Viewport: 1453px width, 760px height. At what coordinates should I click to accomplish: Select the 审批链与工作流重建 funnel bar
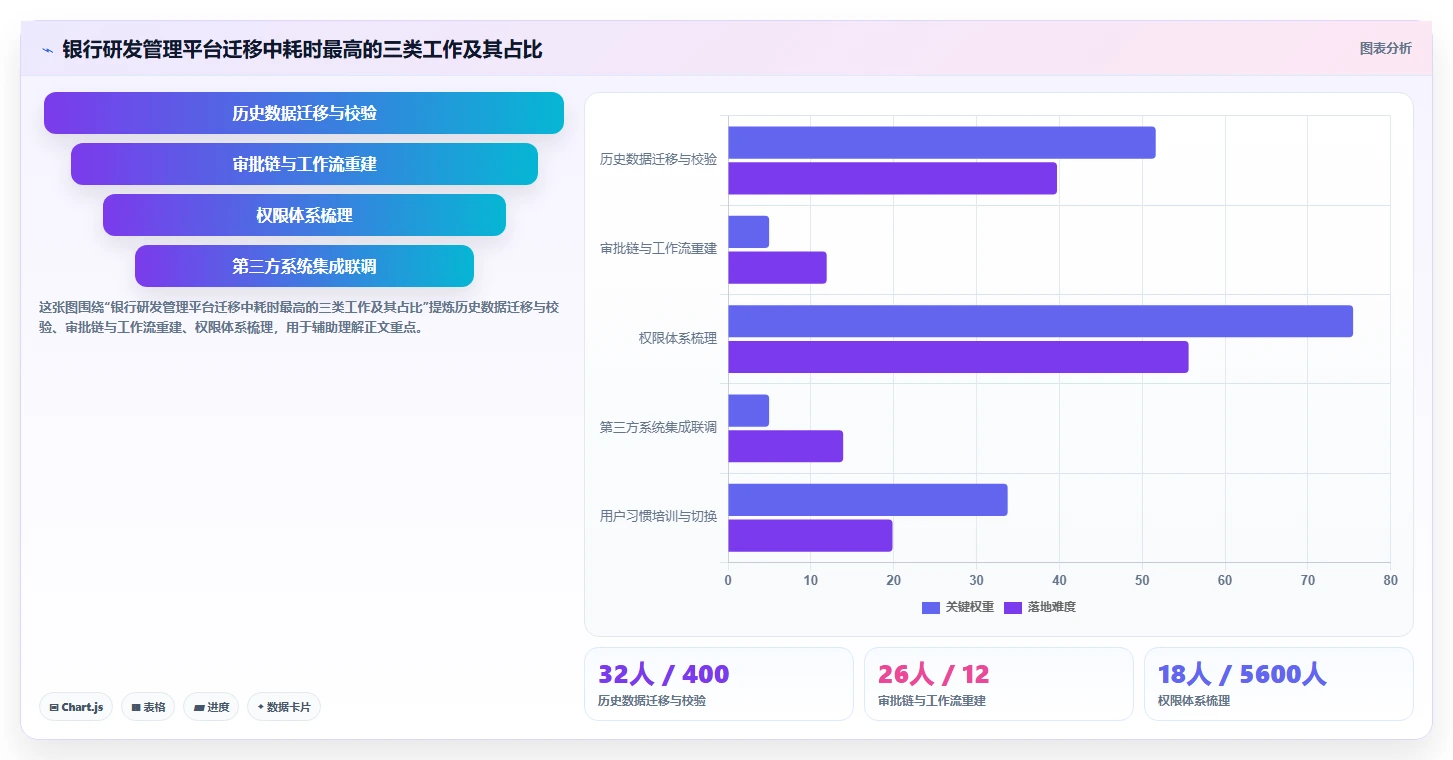304,164
